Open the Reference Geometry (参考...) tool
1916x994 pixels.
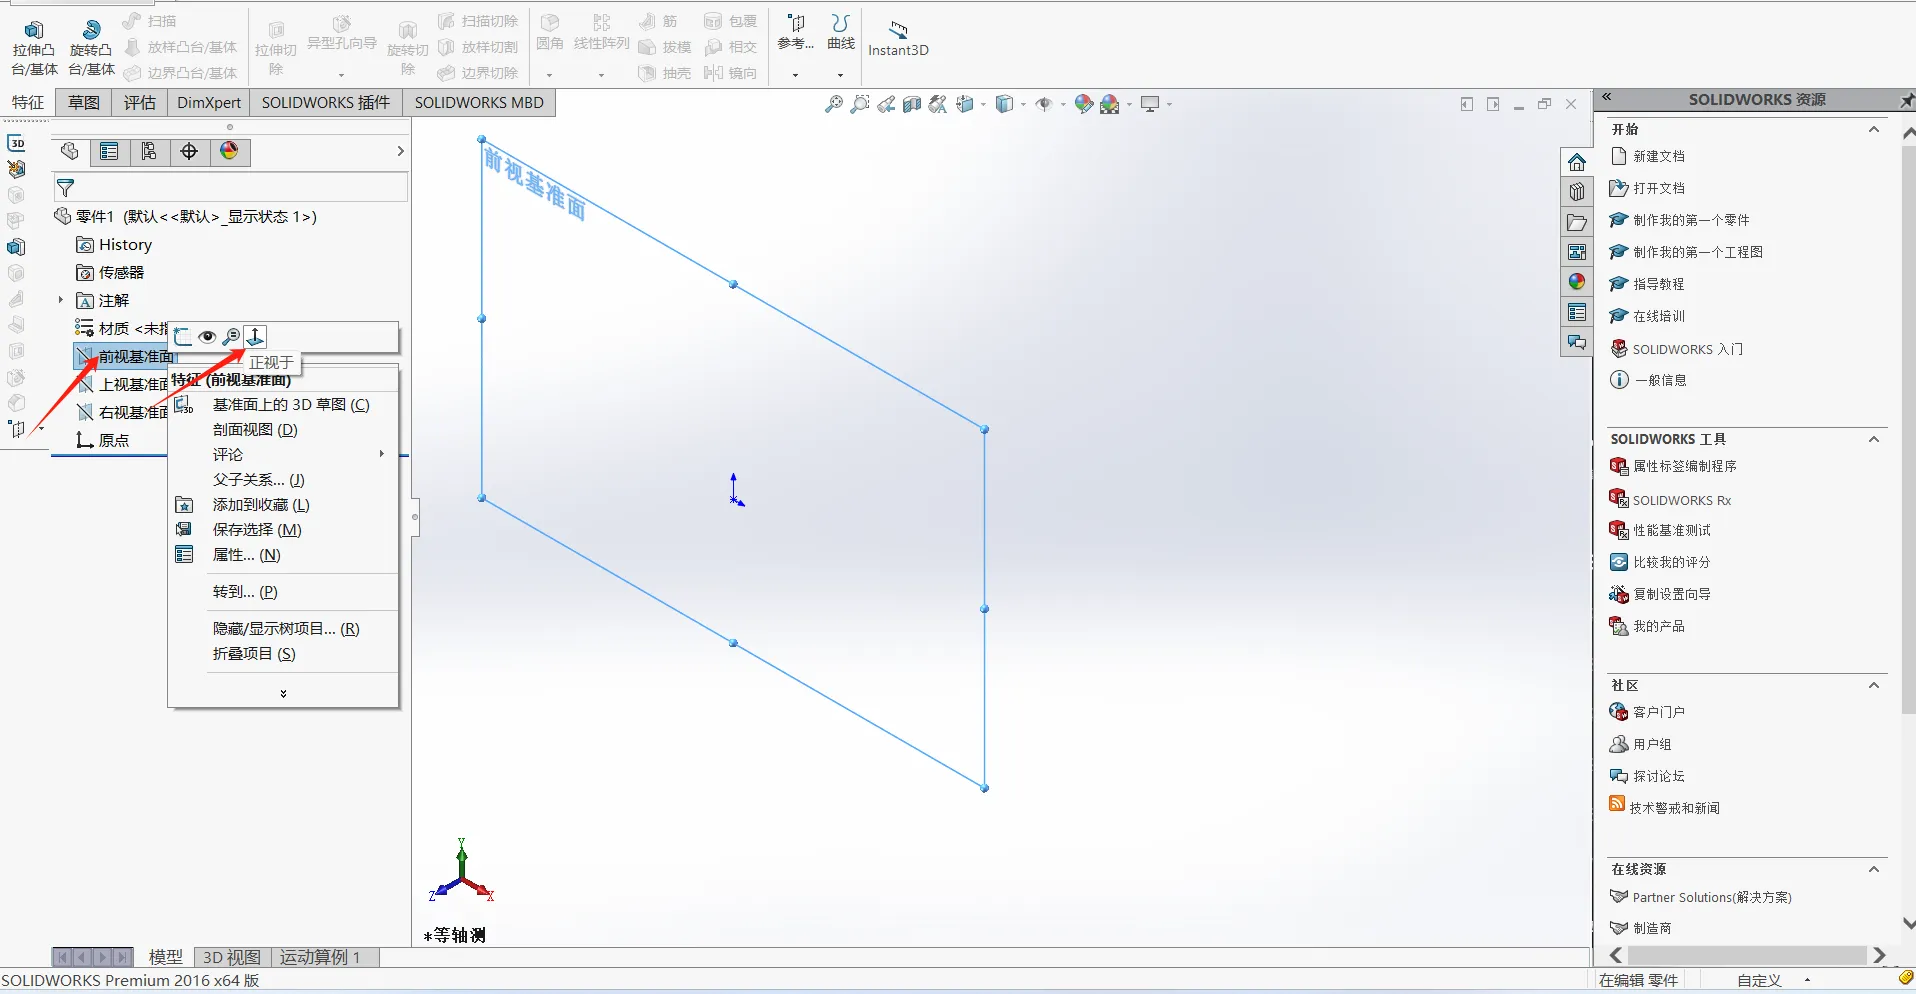(796, 33)
